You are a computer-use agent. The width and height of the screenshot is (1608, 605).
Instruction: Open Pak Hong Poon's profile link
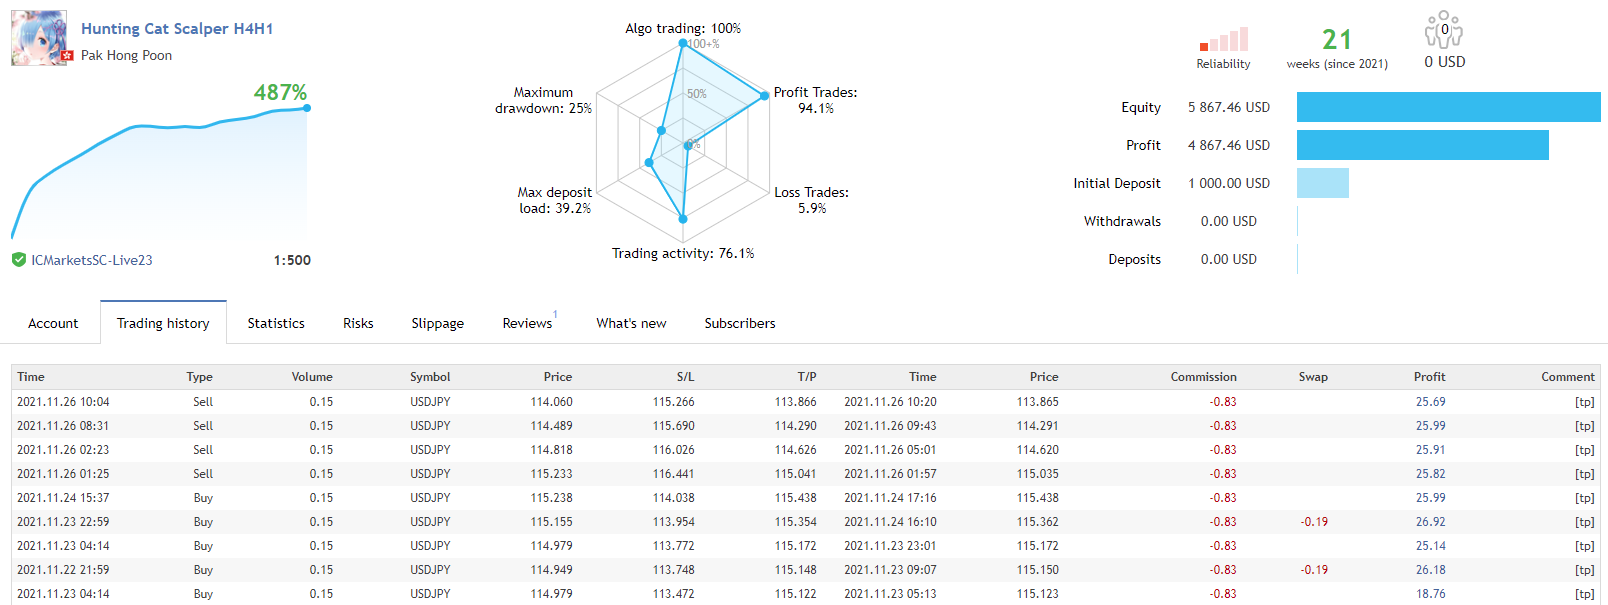[x=126, y=56]
